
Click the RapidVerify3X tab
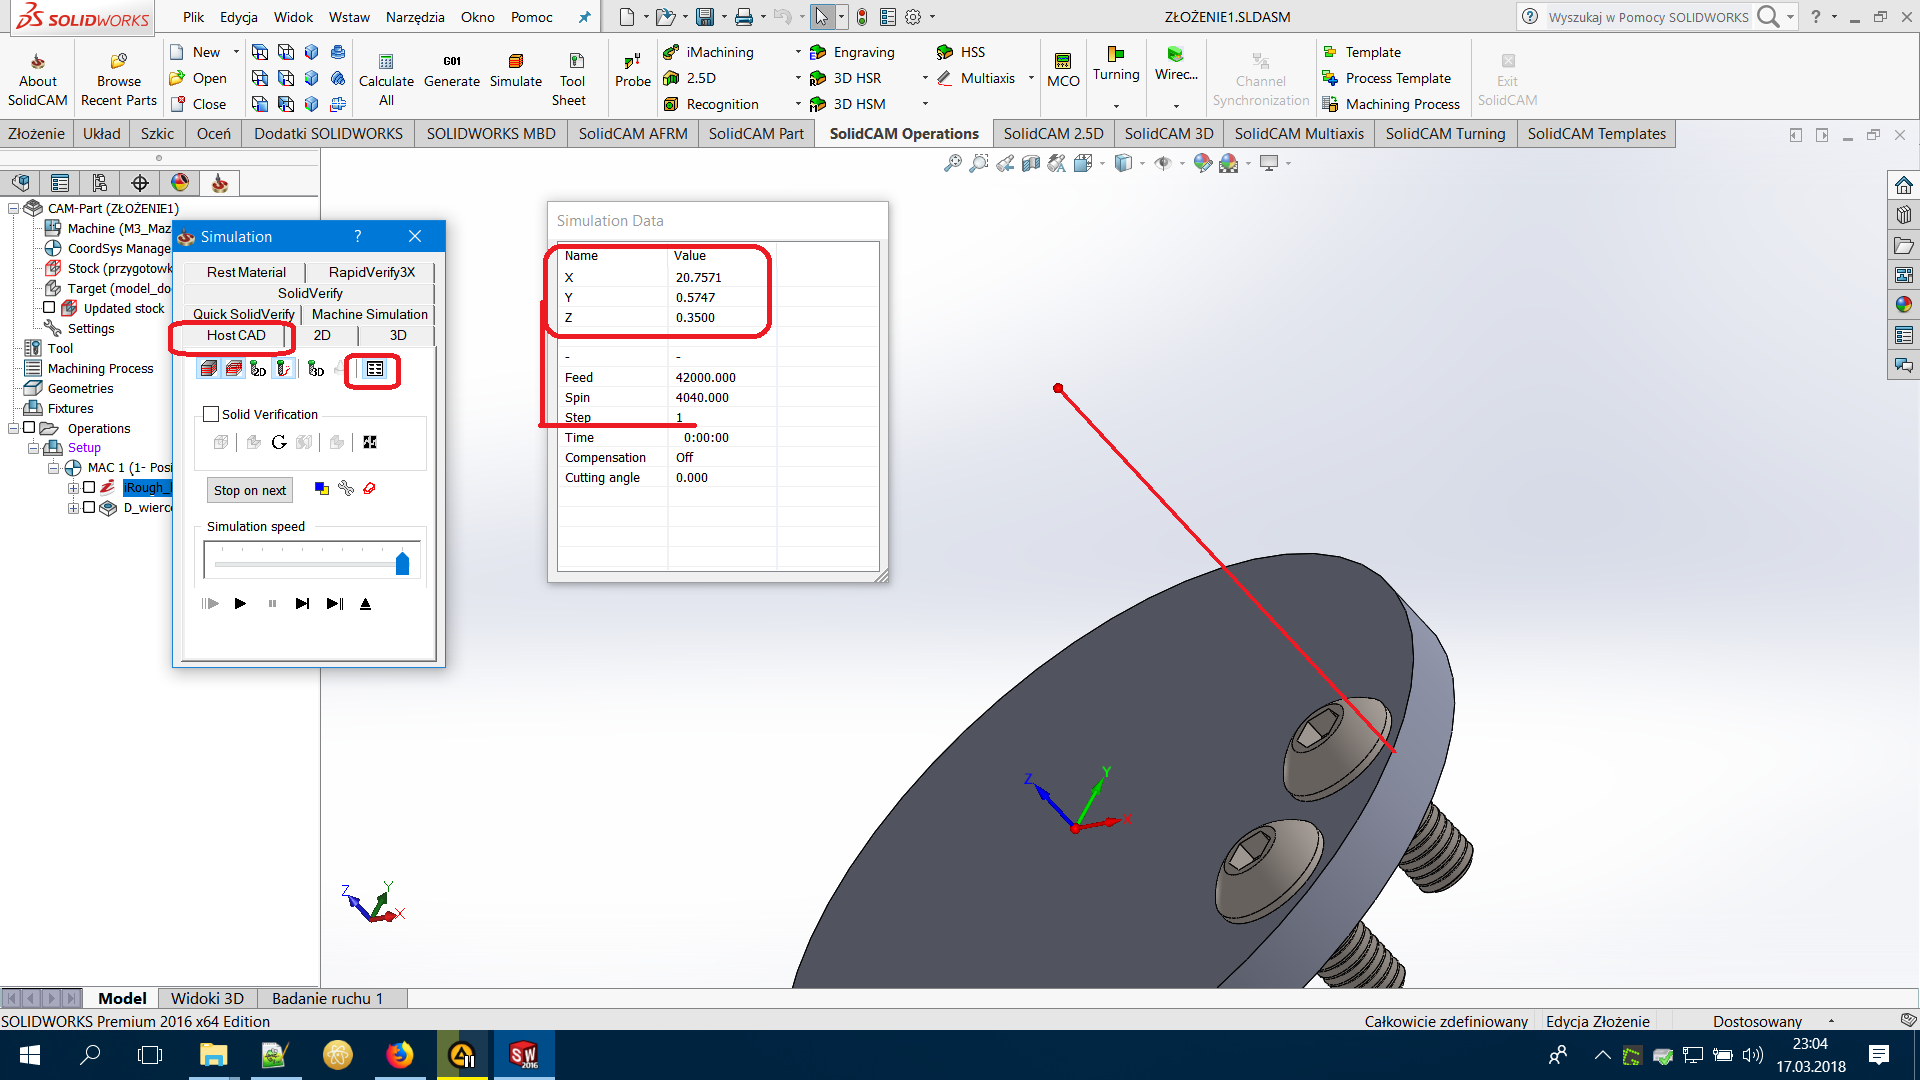(371, 272)
